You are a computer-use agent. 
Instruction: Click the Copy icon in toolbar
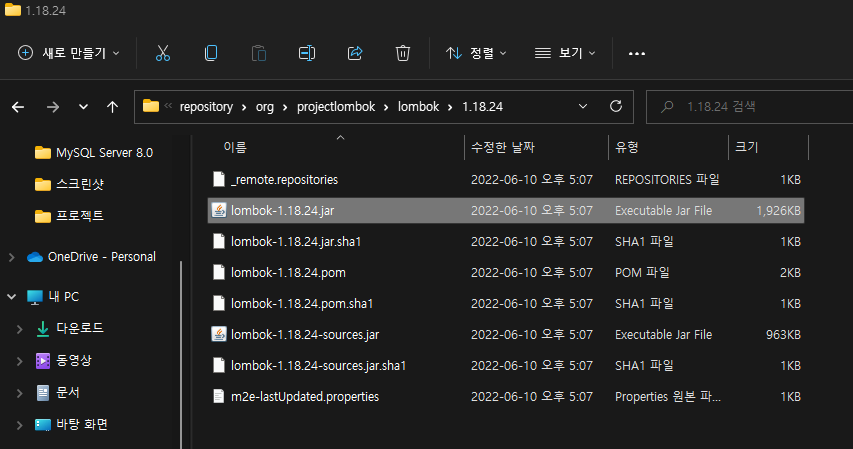tap(211, 53)
